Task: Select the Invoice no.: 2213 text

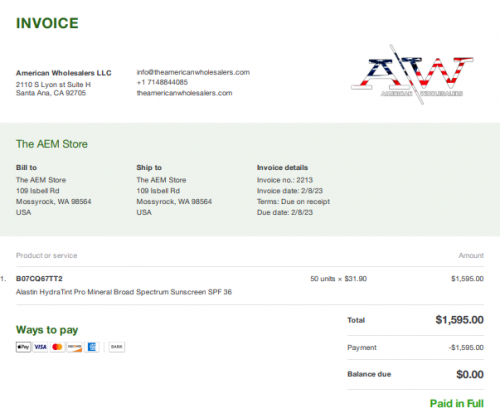Action: click(285, 180)
